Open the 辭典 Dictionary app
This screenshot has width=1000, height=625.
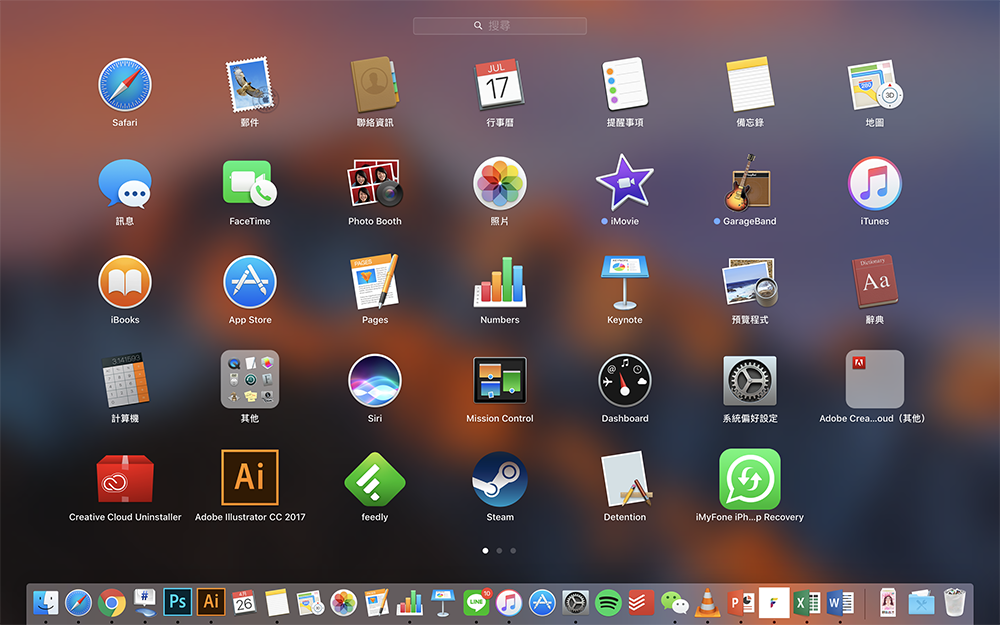(x=874, y=282)
